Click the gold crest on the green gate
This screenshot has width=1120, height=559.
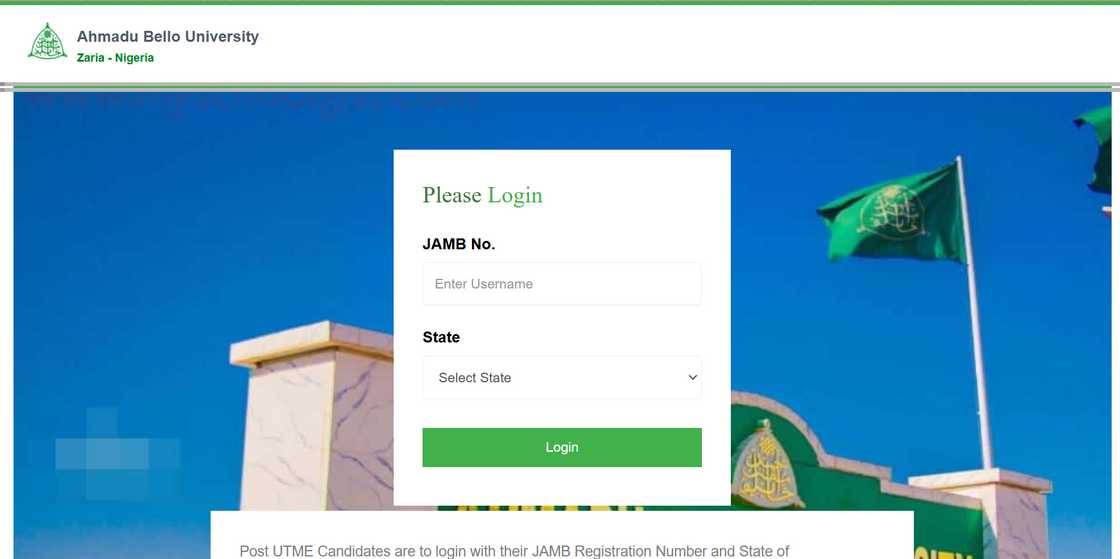(x=764, y=463)
